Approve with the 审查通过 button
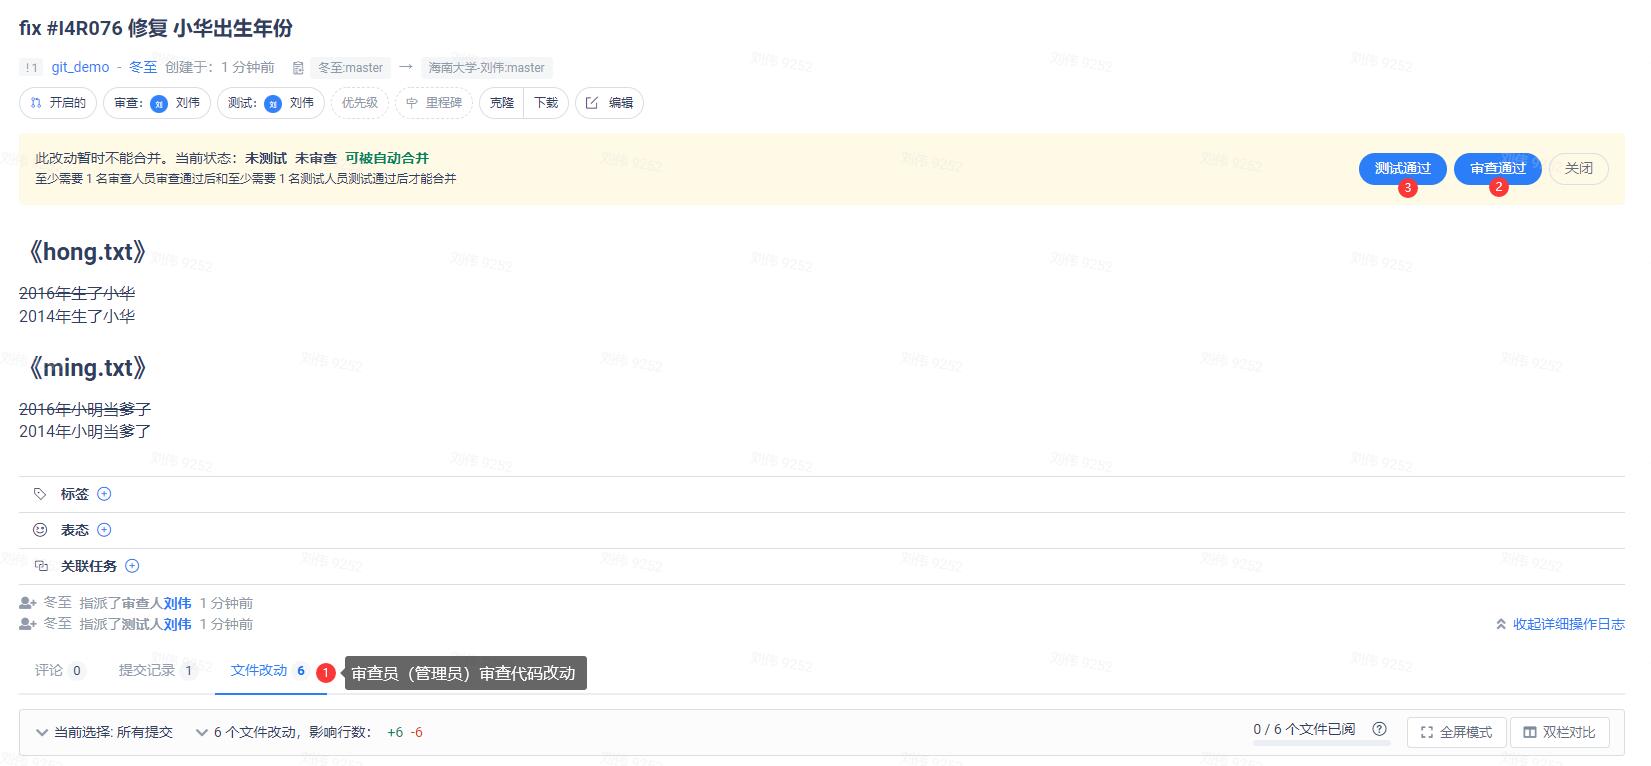This screenshot has height=766, width=1651. [x=1497, y=168]
